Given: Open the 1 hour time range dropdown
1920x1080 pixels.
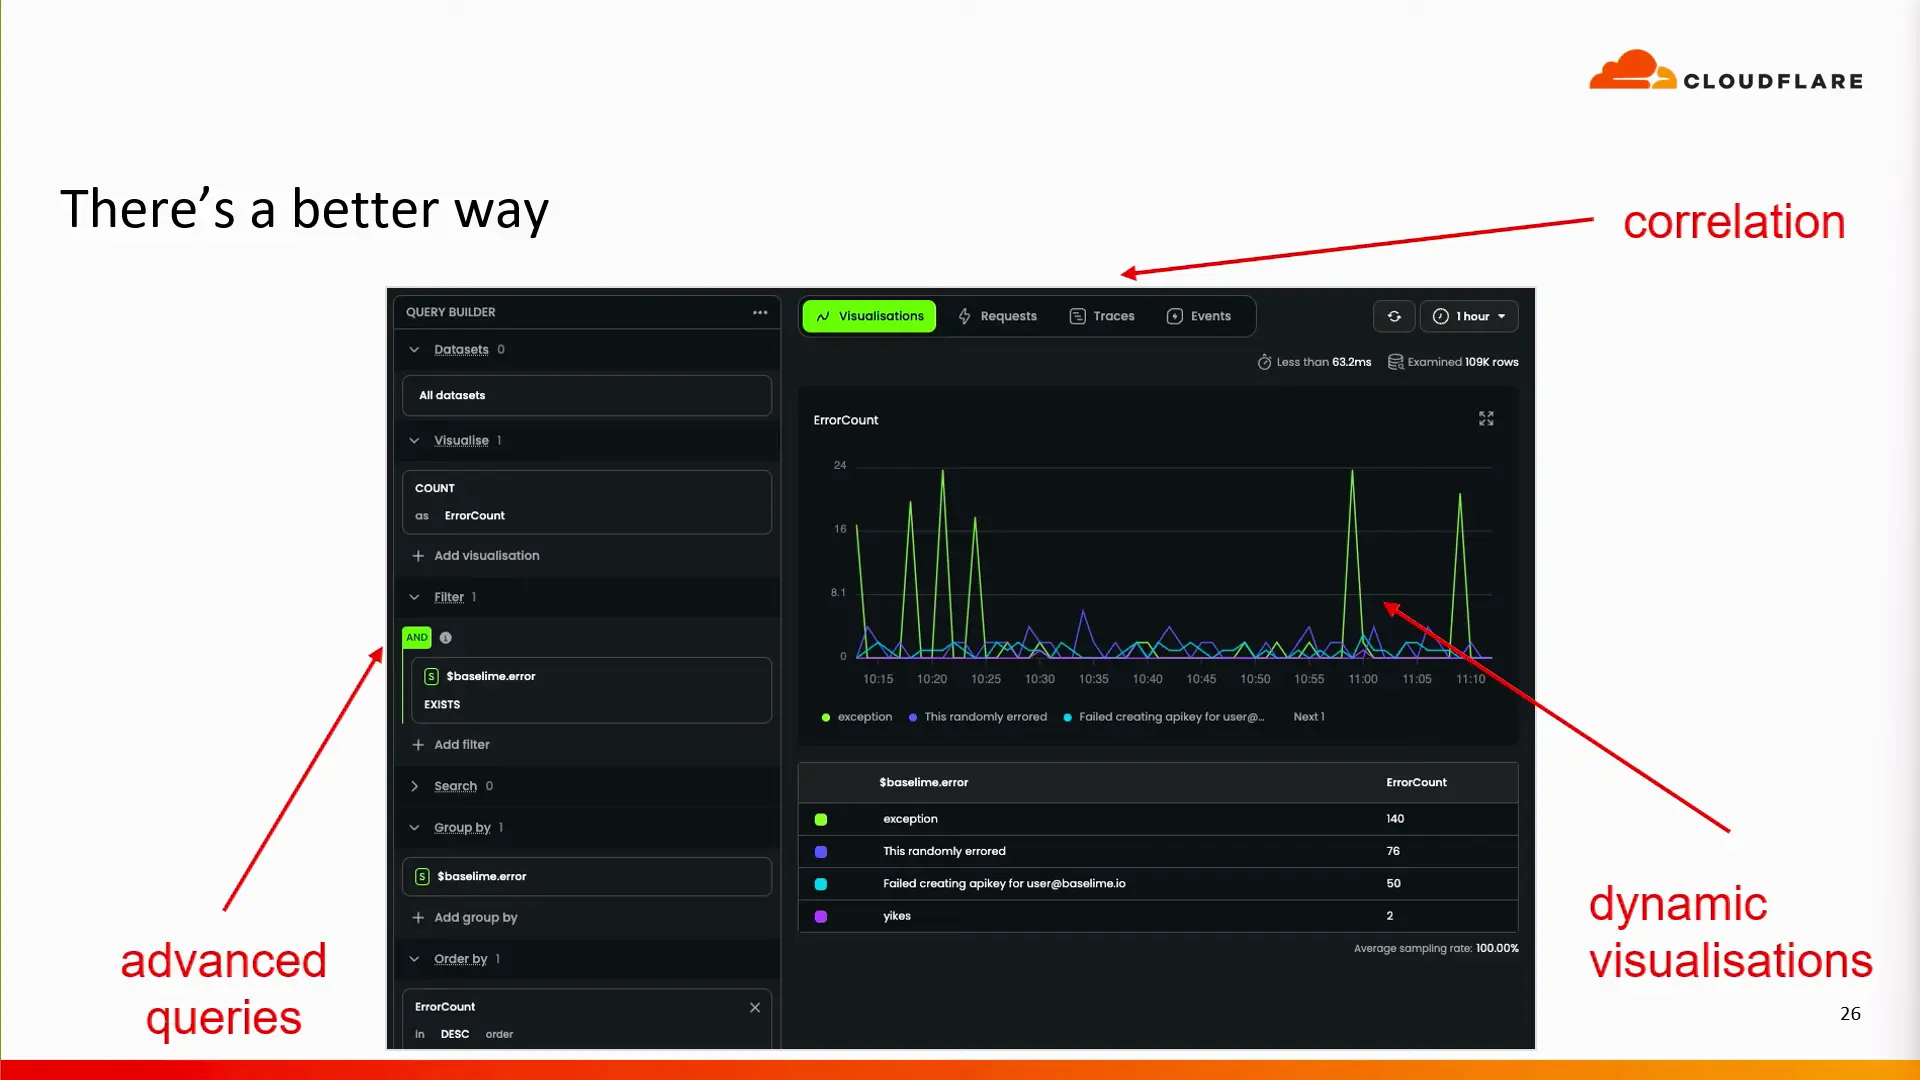Looking at the screenshot, I should click(x=1469, y=316).
